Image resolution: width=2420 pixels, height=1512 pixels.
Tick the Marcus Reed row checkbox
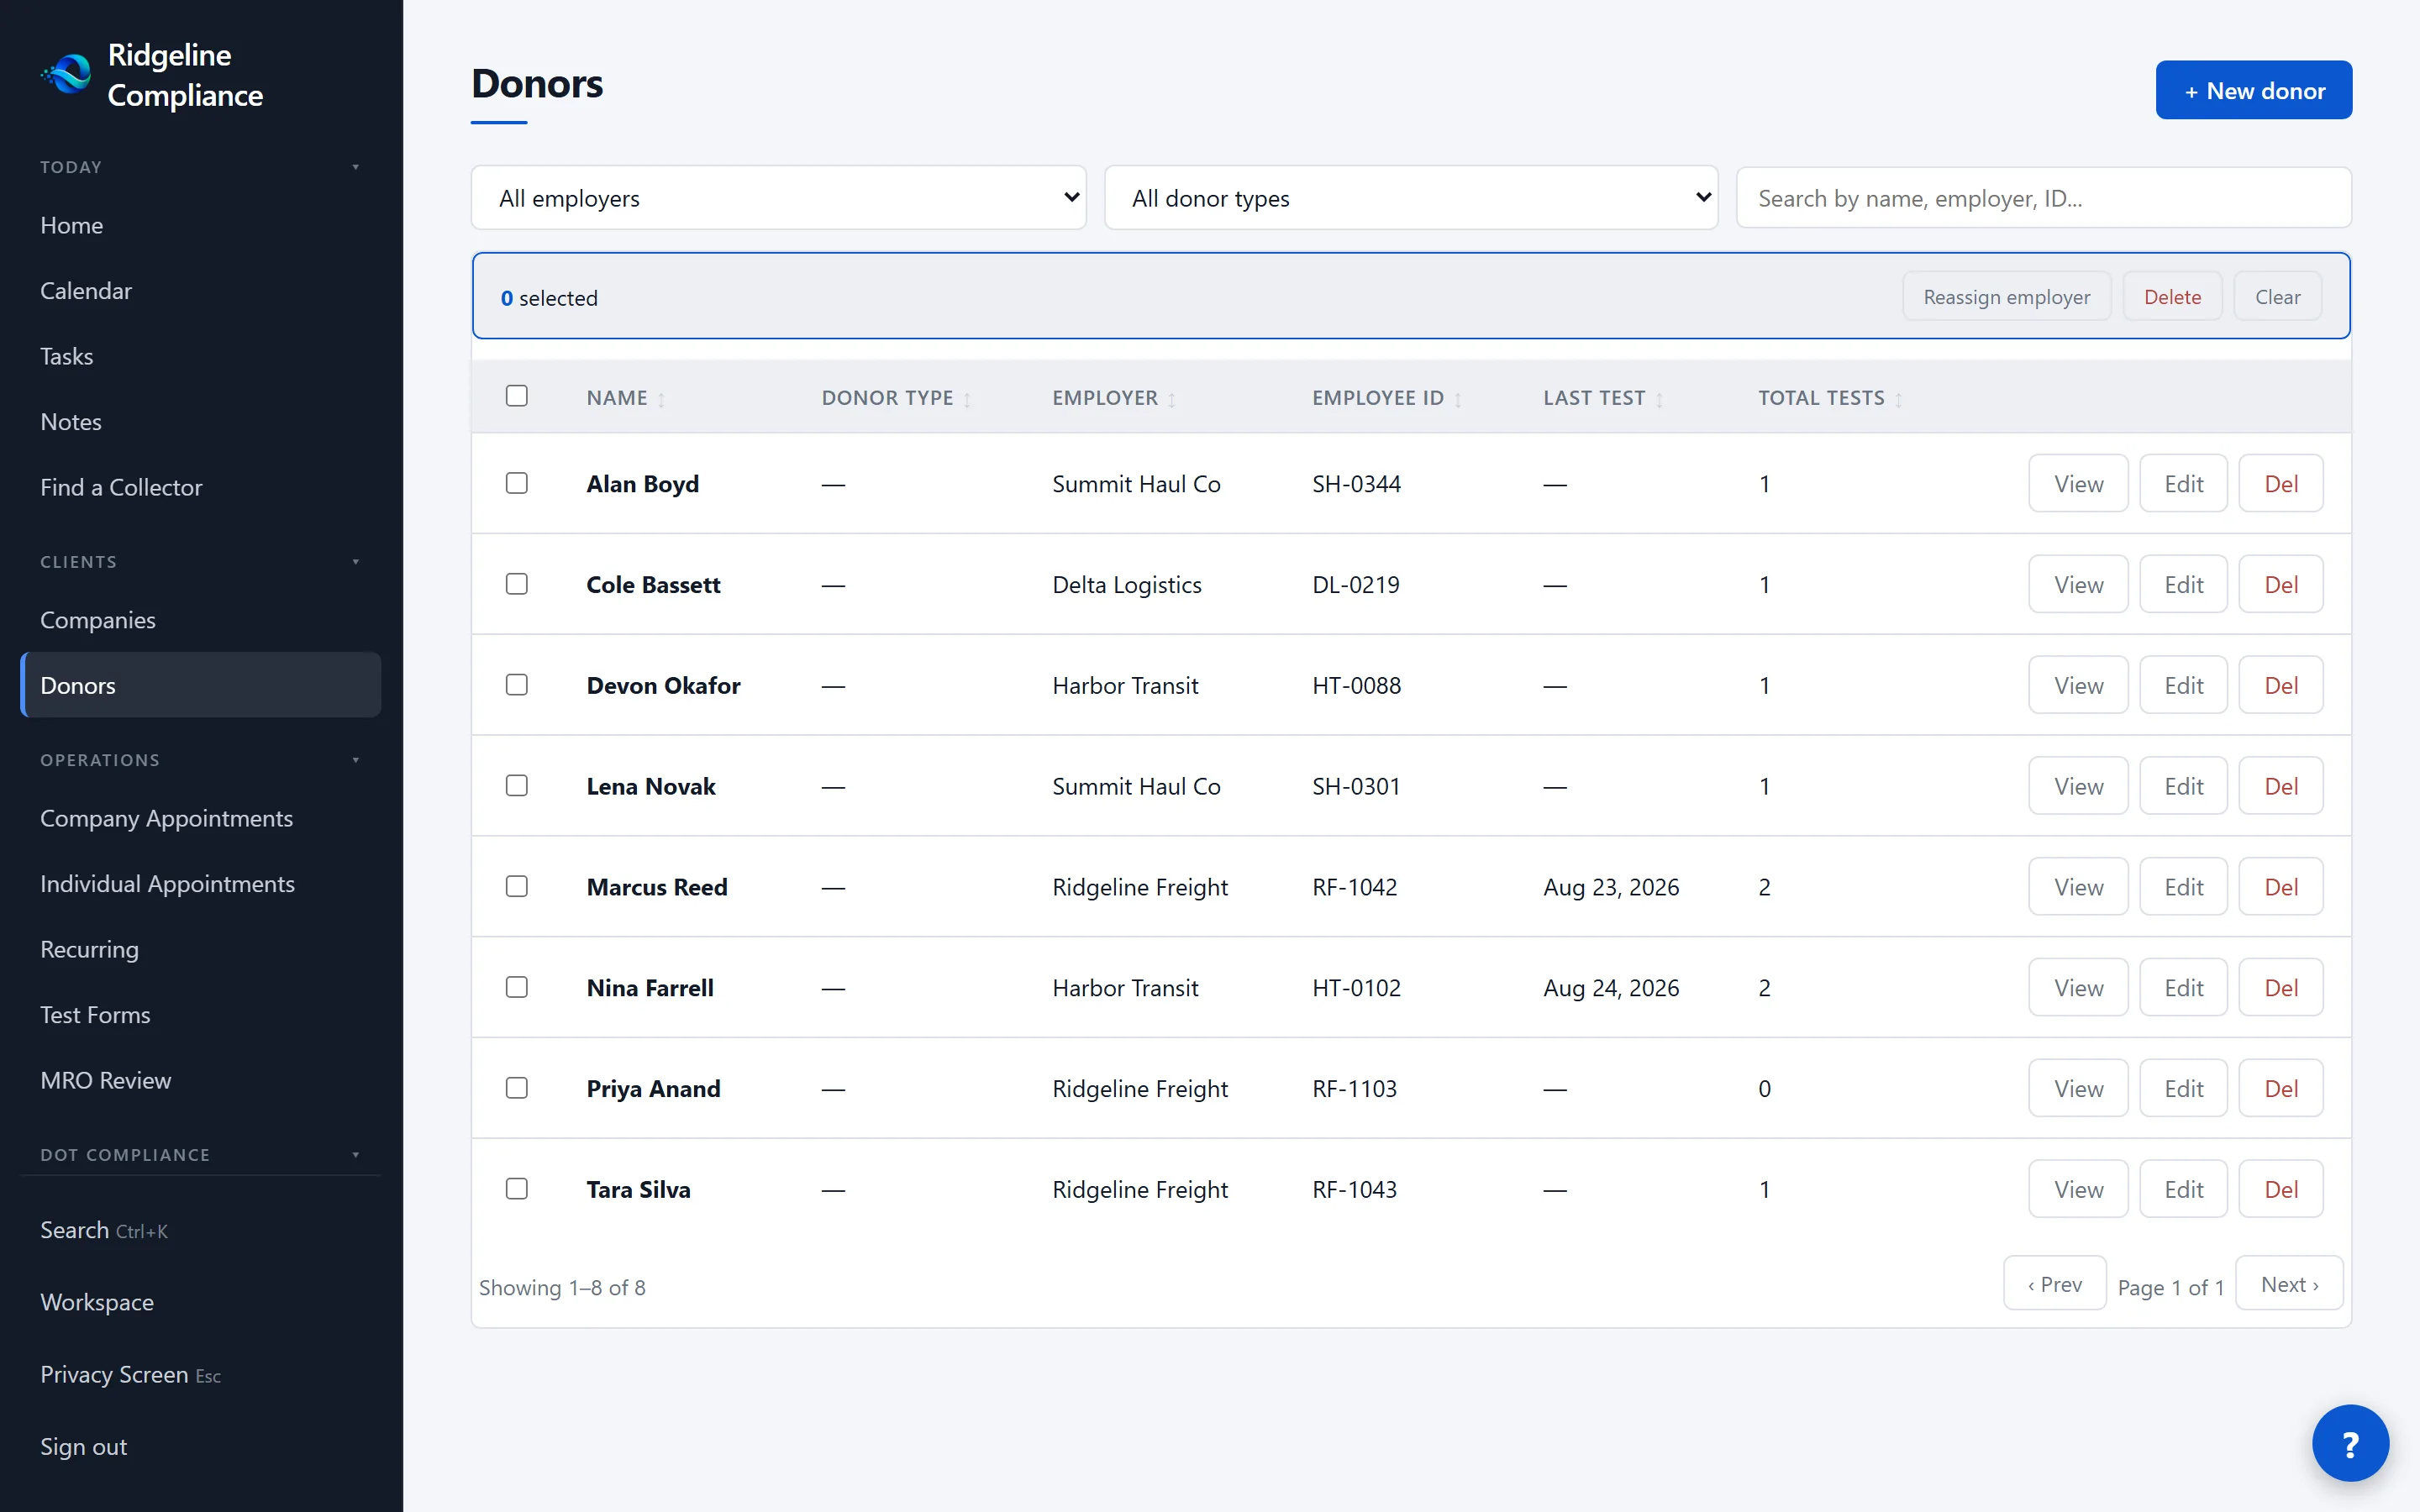click(517, 887)
